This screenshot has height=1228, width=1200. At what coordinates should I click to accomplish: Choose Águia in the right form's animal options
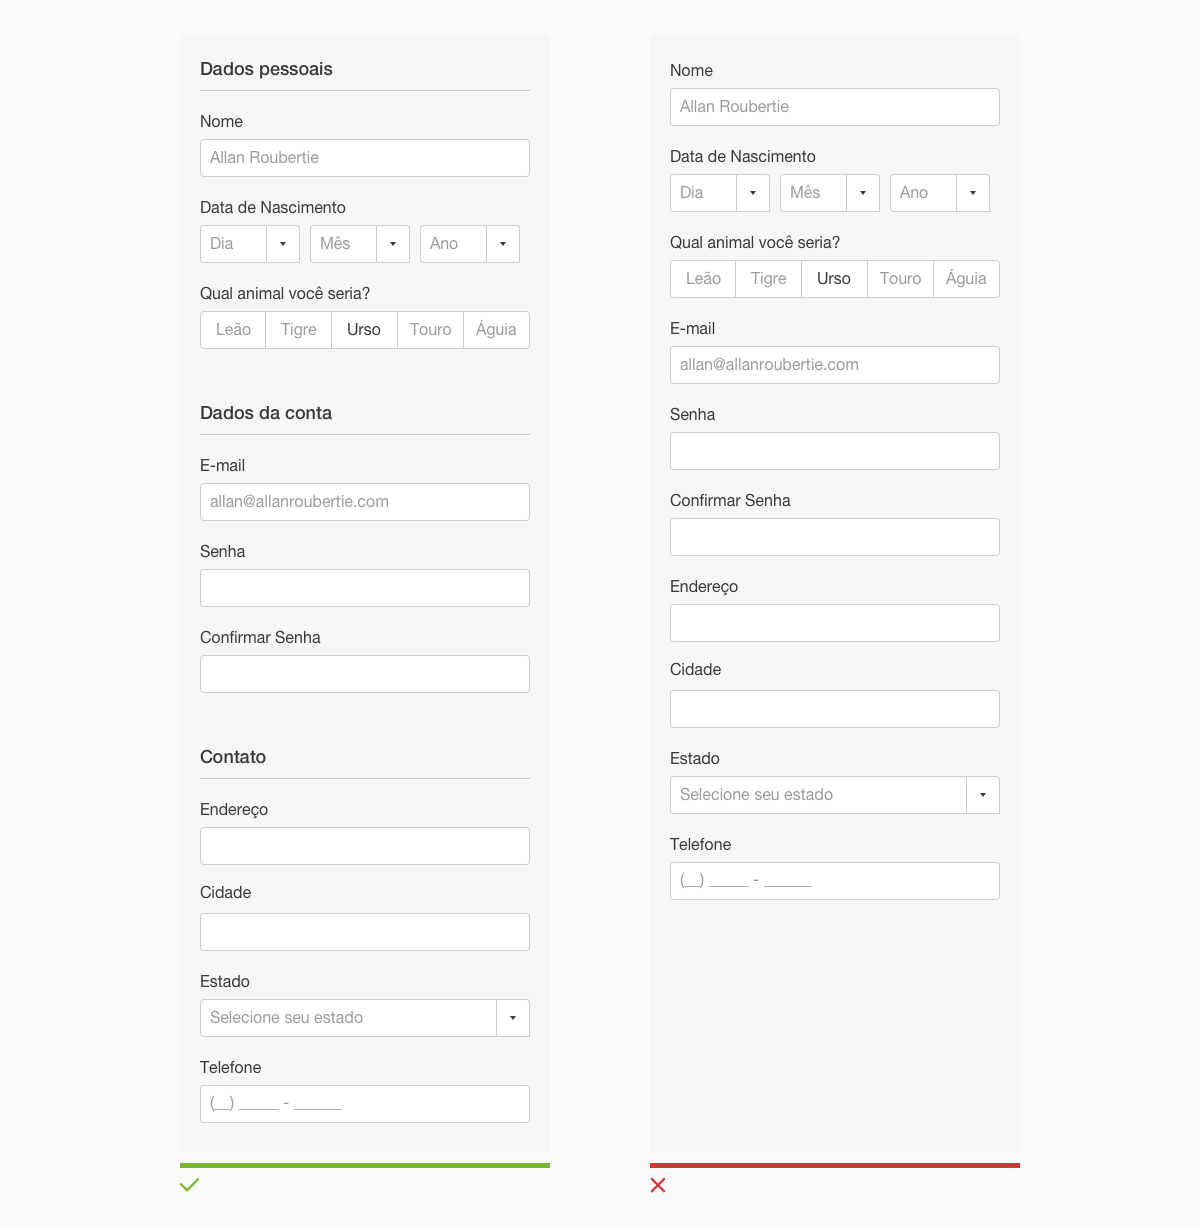point(966,279)
